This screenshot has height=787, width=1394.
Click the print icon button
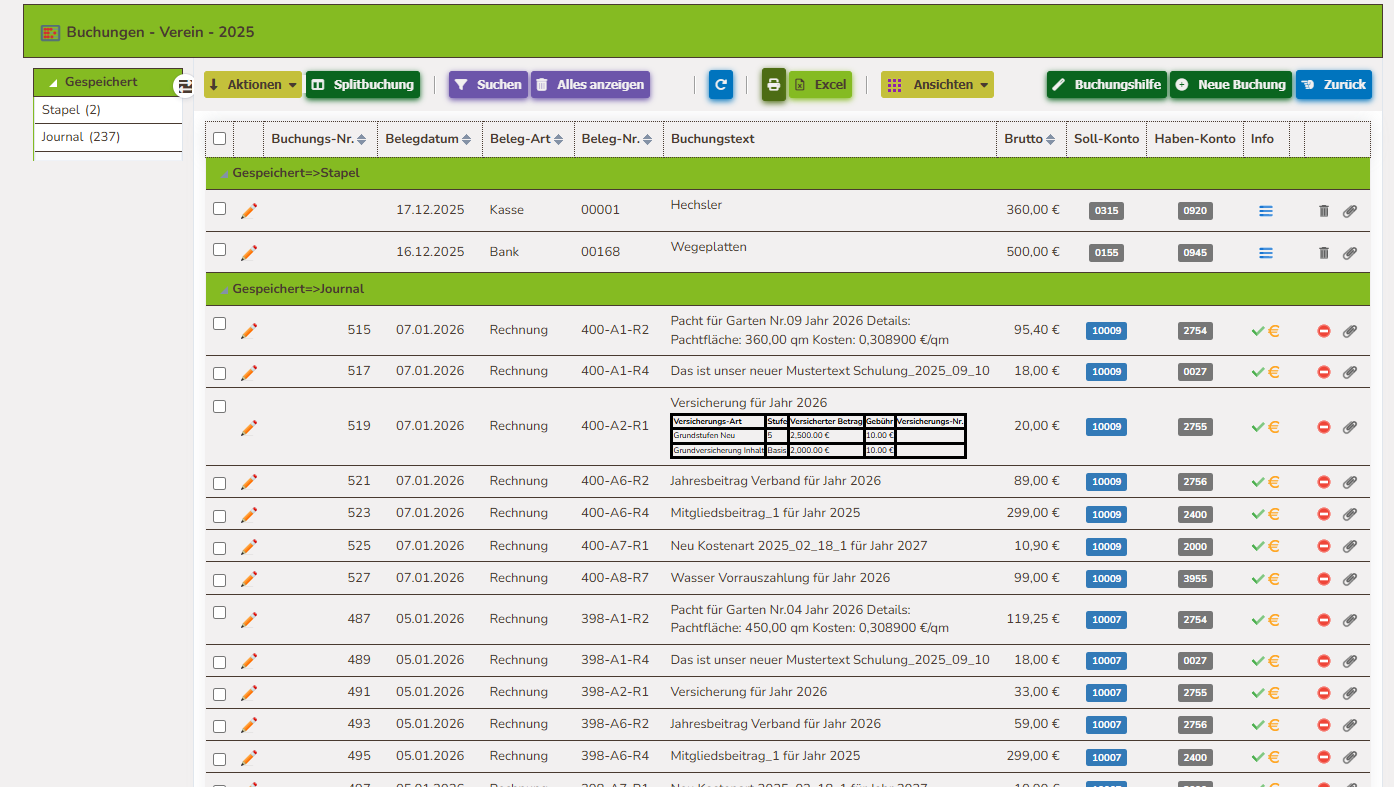click(x=773, y=85)
